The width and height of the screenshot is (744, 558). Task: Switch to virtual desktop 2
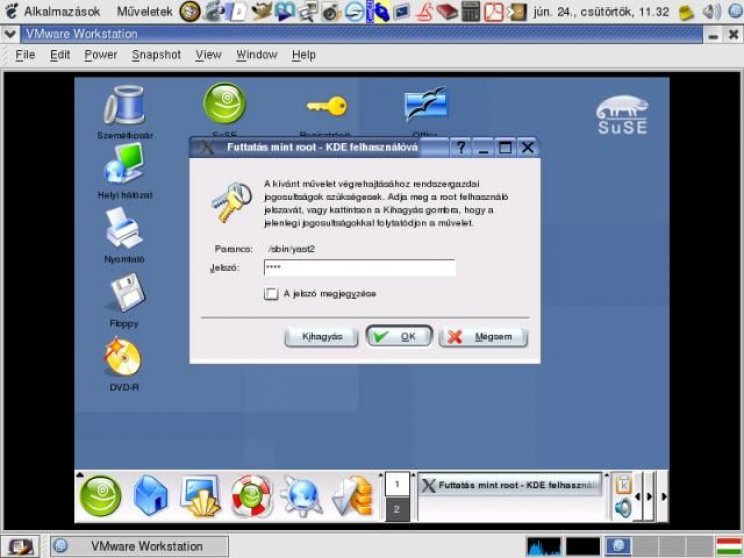397,510
